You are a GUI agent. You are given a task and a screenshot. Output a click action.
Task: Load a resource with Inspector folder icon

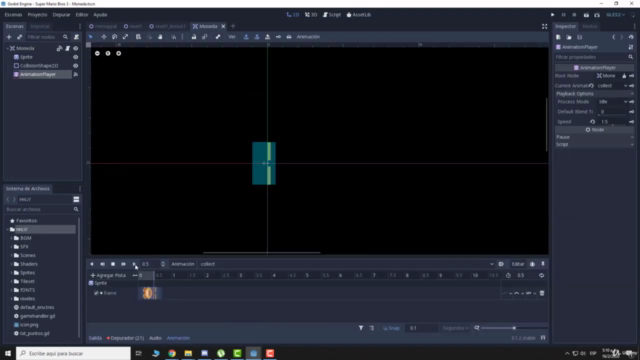click(x=569, y=37)
